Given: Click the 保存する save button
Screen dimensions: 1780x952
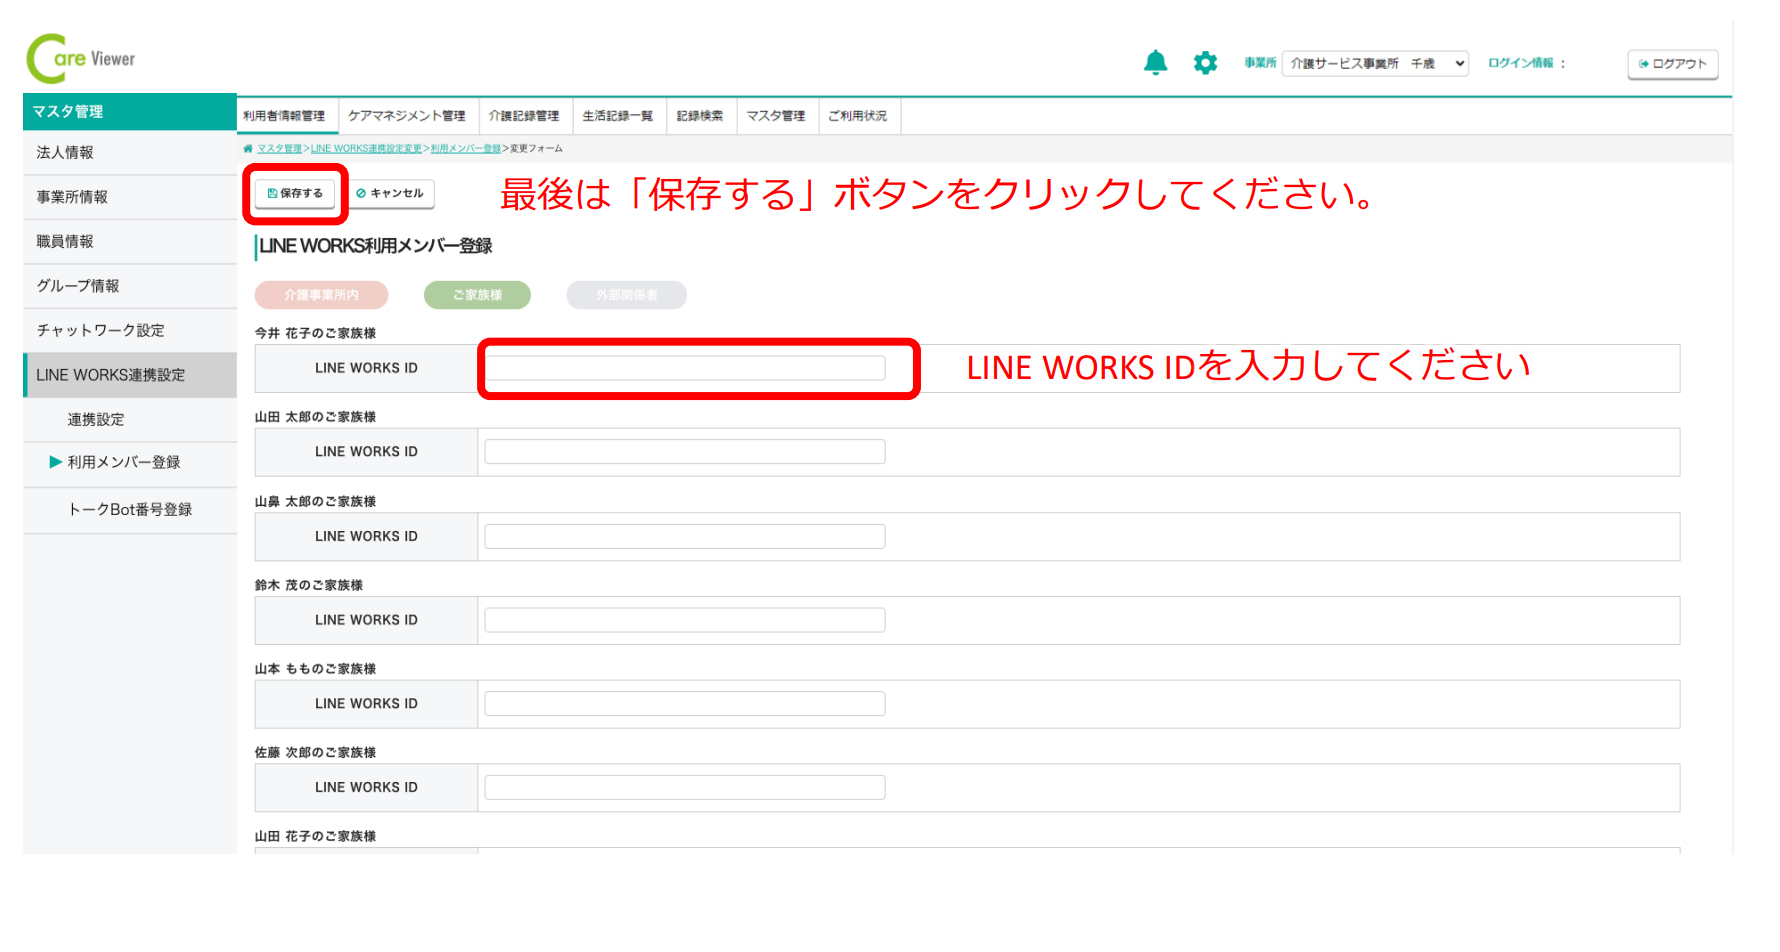Looking at the screenshot, I should tap(295, 193).
